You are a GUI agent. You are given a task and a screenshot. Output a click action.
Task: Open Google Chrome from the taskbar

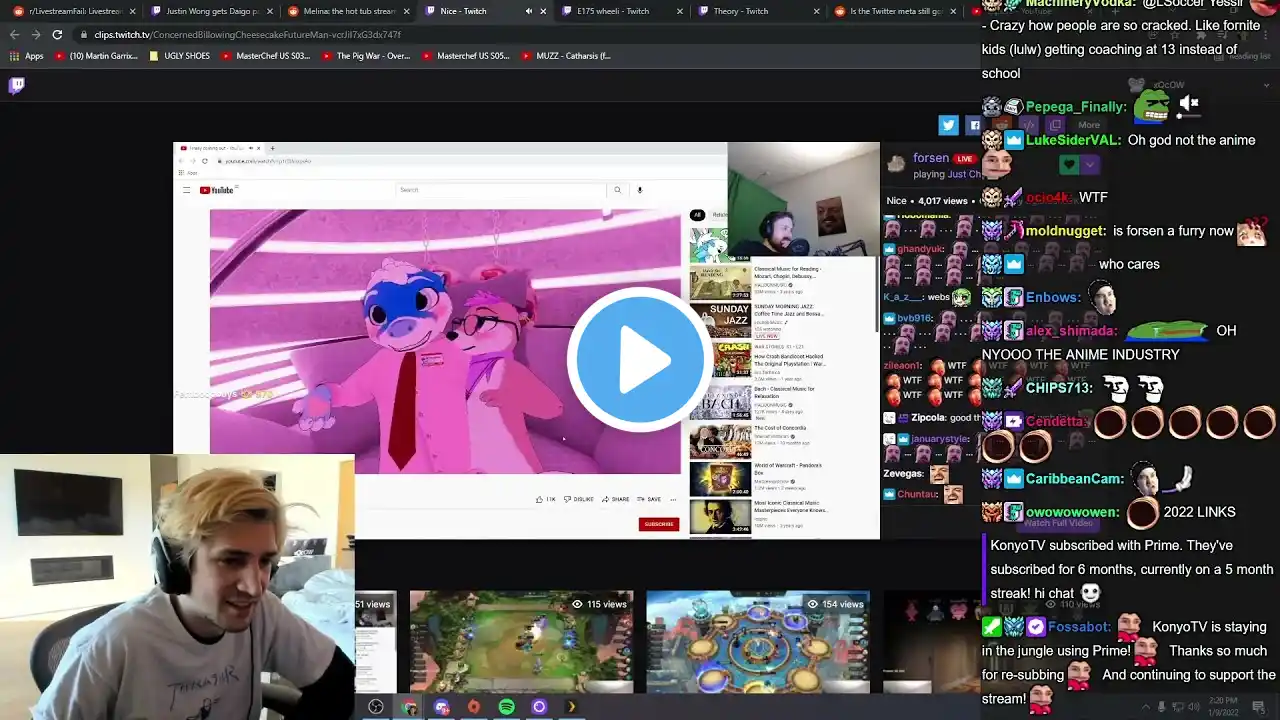click(409, 707)
